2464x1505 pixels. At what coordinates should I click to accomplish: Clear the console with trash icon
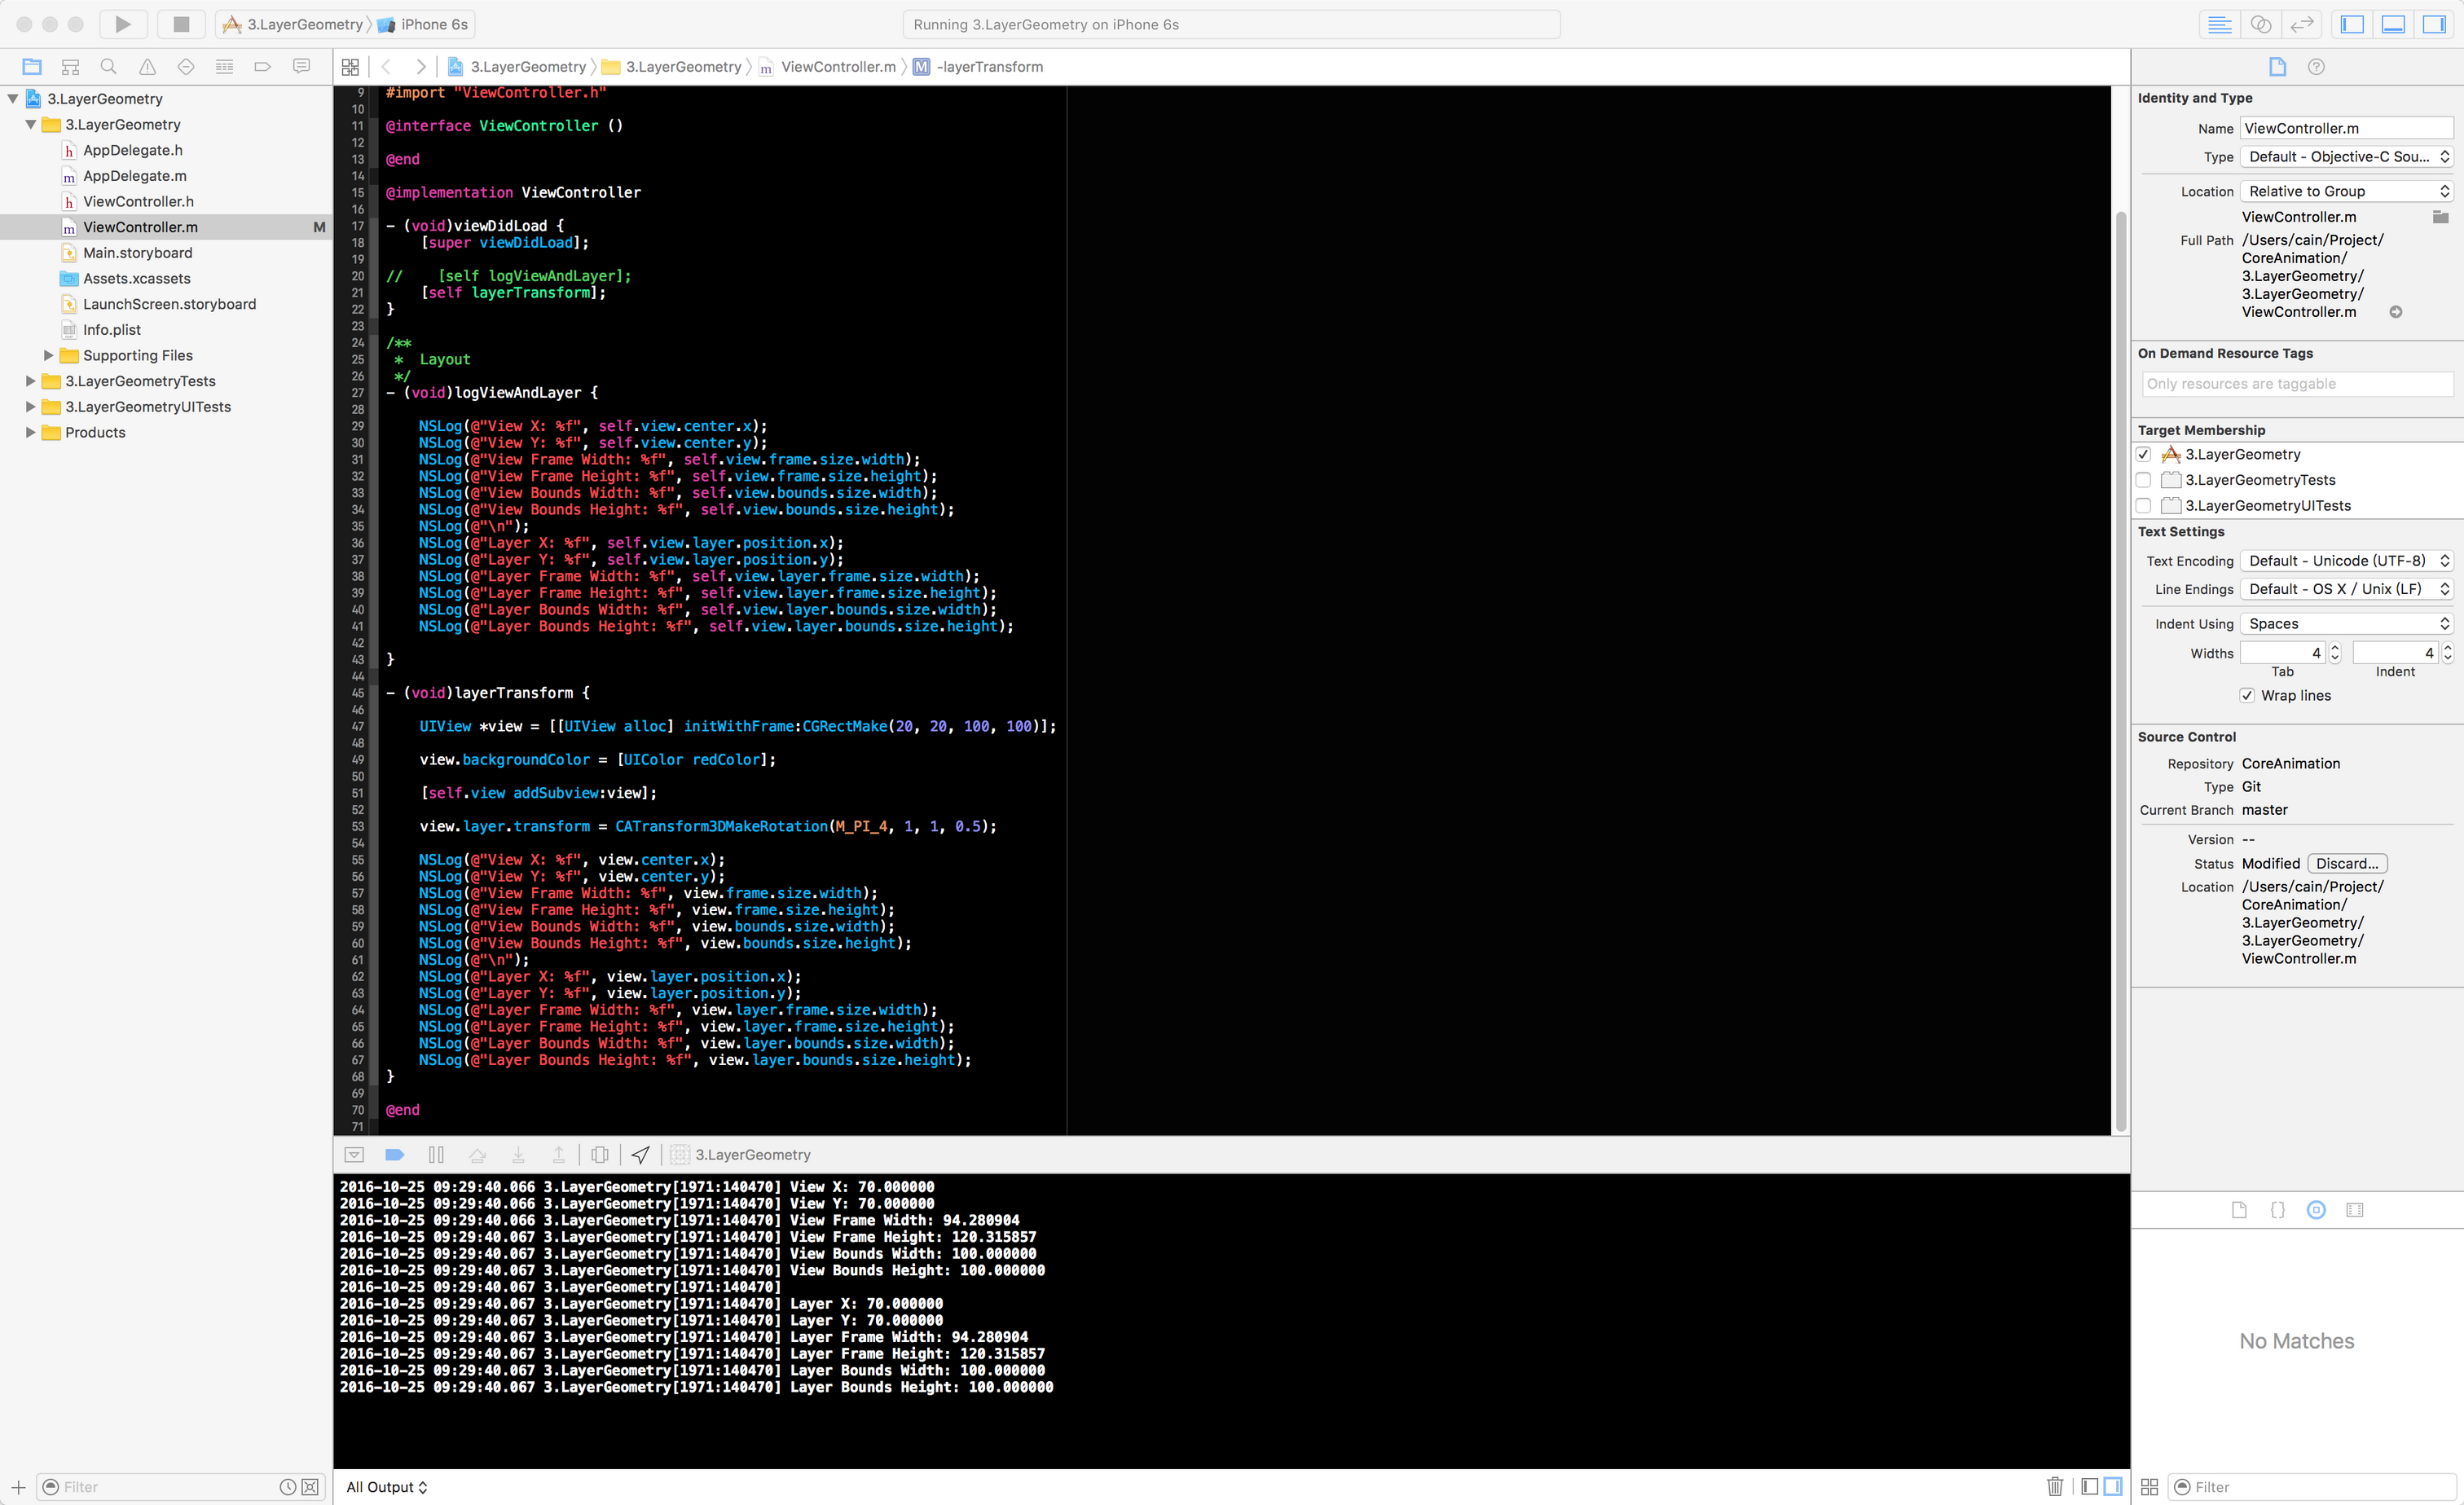(2055, 1487)
